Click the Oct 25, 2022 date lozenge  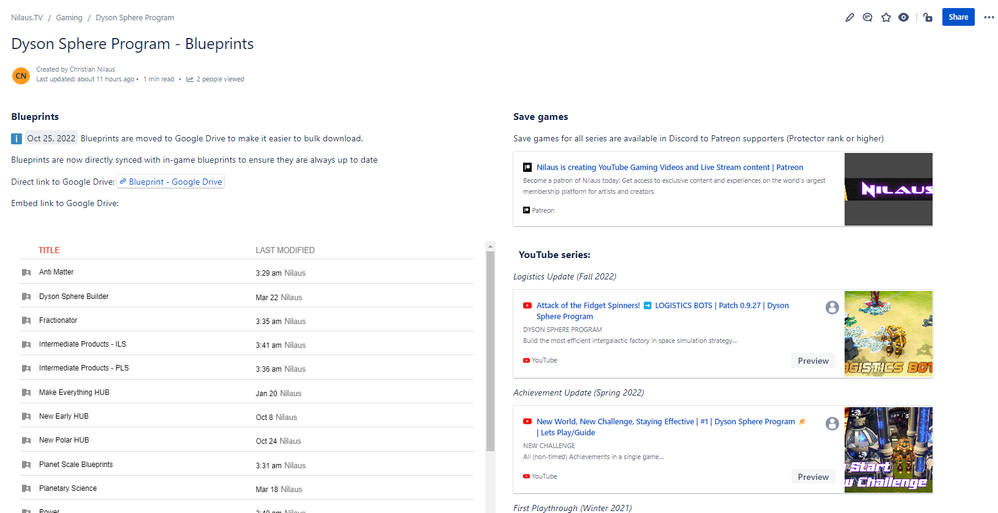click(52, 138)
